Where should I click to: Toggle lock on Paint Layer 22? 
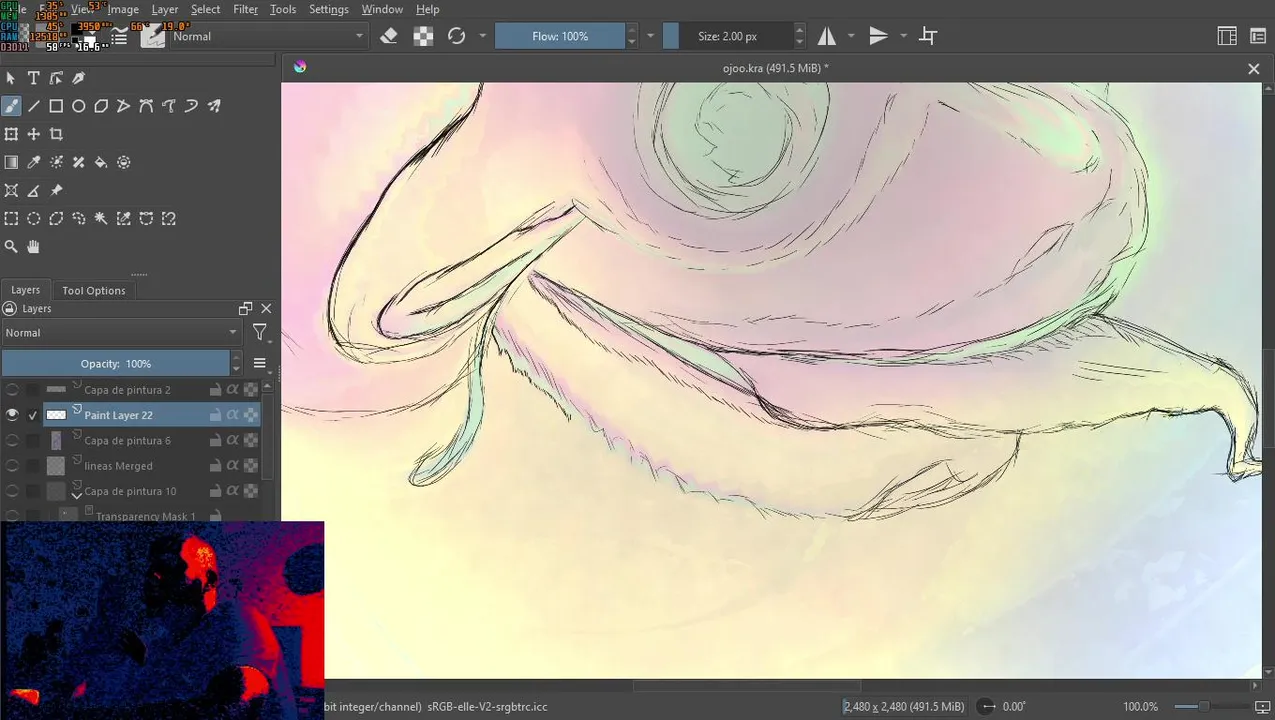point(215,415)
